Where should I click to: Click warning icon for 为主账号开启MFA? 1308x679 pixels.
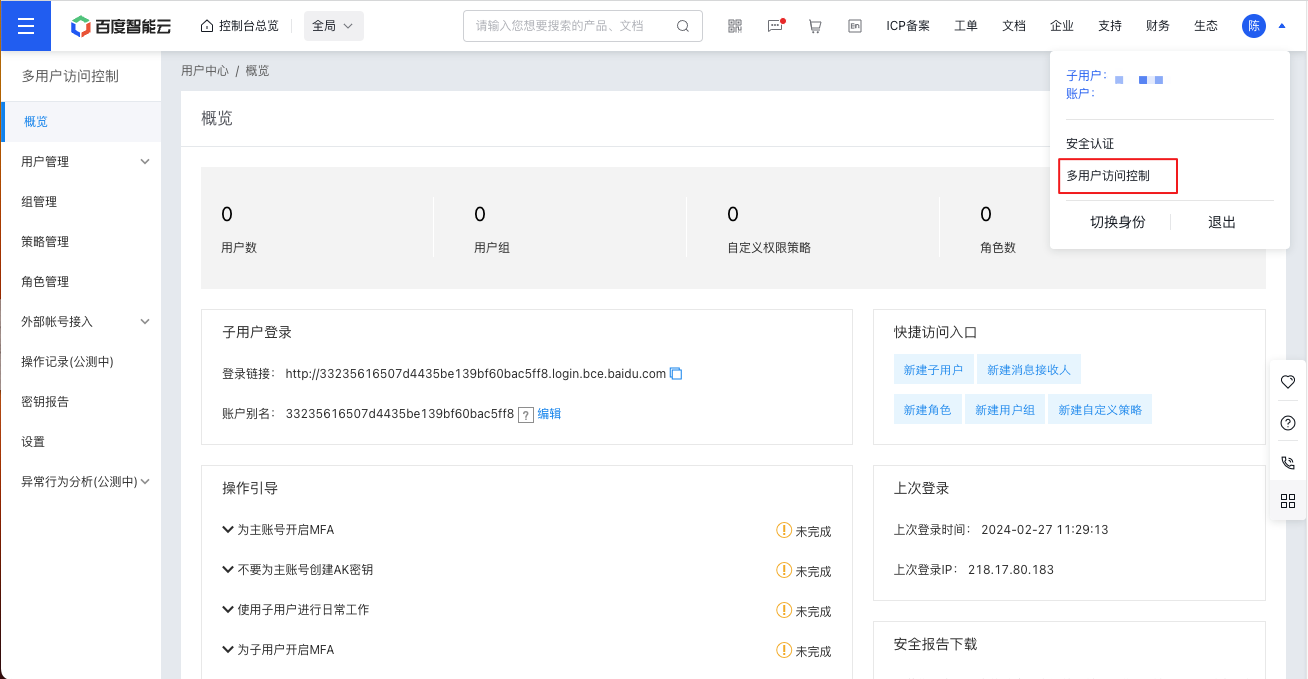click(x=784, y=530)
